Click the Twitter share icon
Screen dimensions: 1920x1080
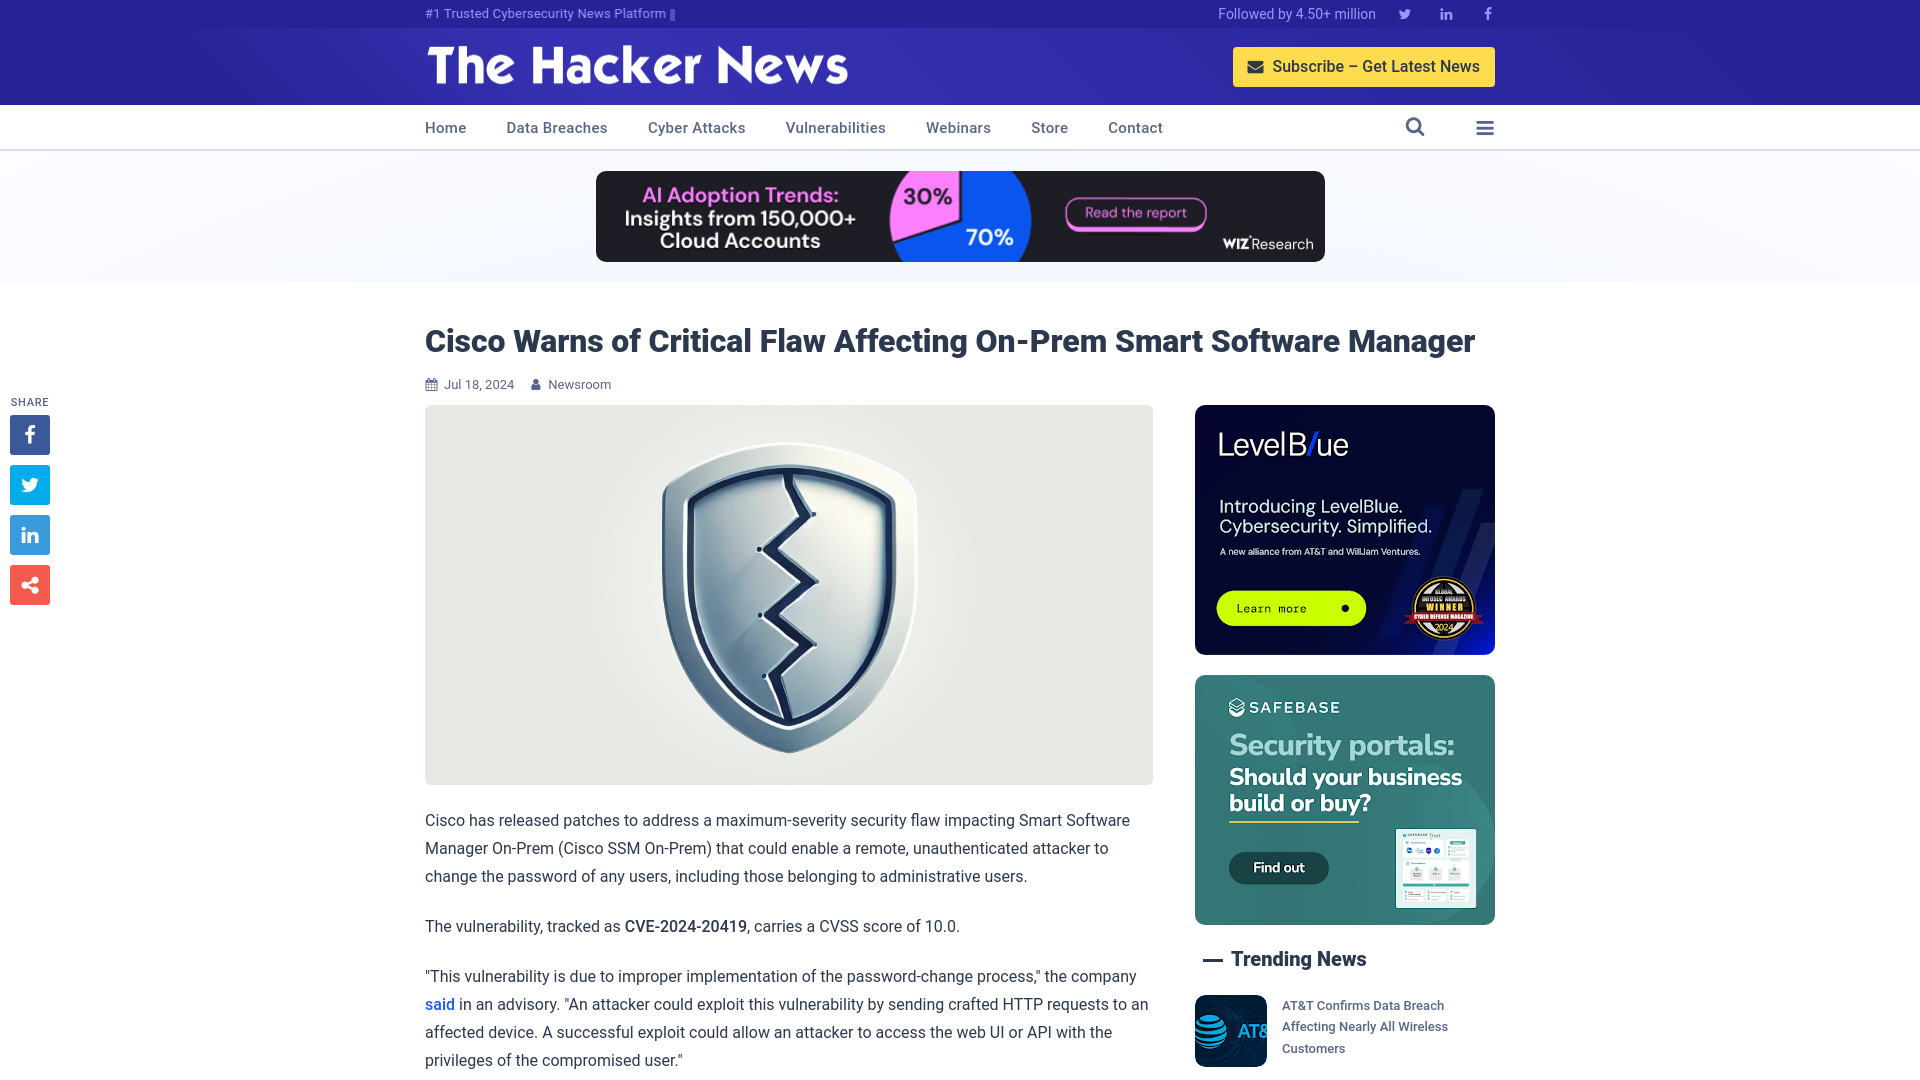tap(29, 484)
